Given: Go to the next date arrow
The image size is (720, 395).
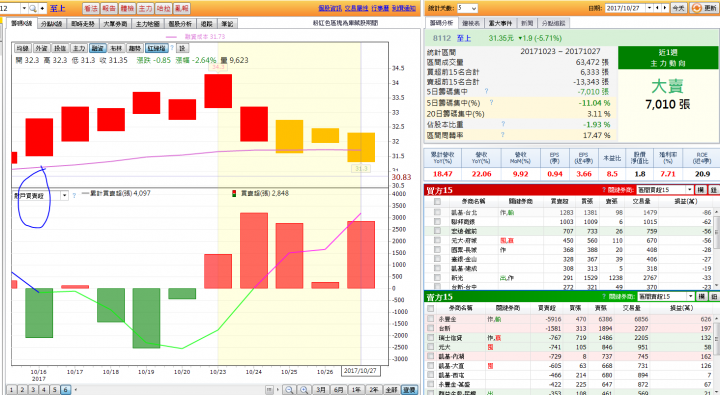Looking at the screenshot, I should point(665,8).
